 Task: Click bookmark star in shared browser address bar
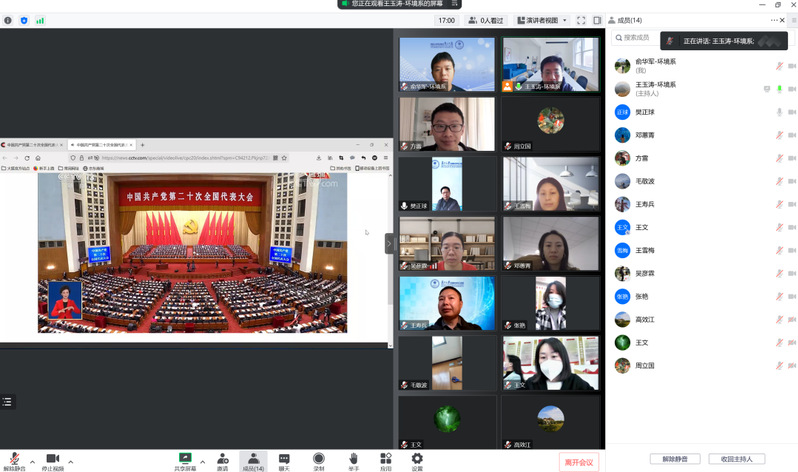(x=284, y=158)
